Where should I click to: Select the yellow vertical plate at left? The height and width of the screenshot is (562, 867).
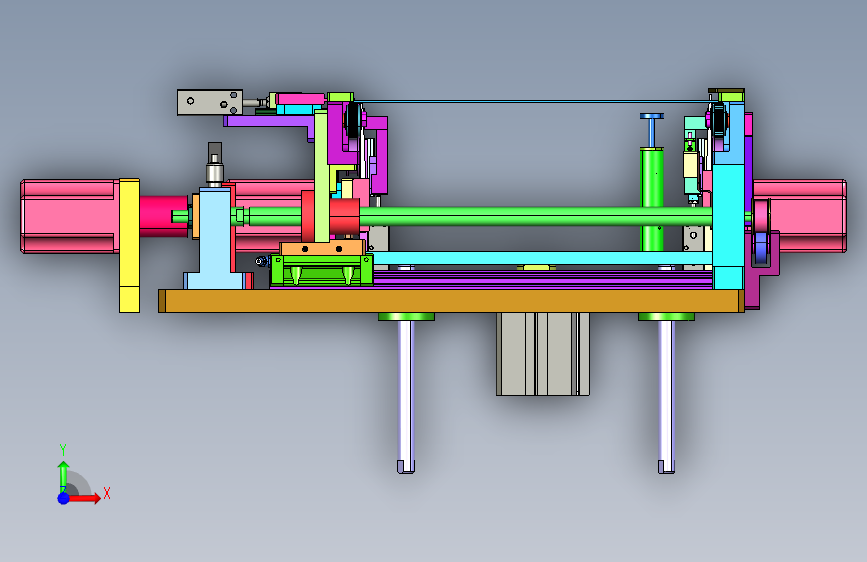129,245
